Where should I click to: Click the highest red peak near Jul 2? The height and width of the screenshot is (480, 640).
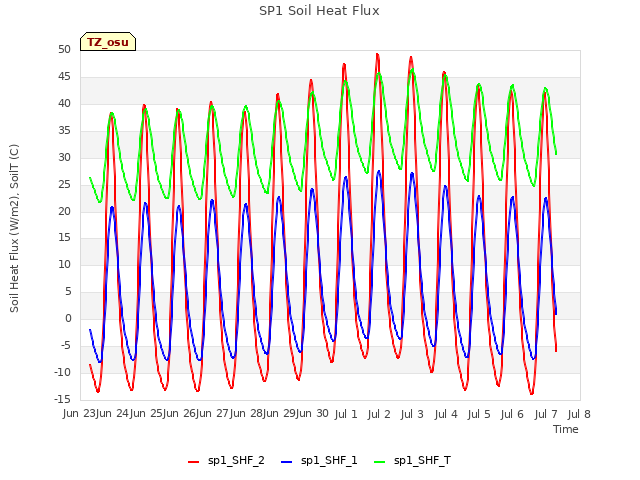pos(378,54)
